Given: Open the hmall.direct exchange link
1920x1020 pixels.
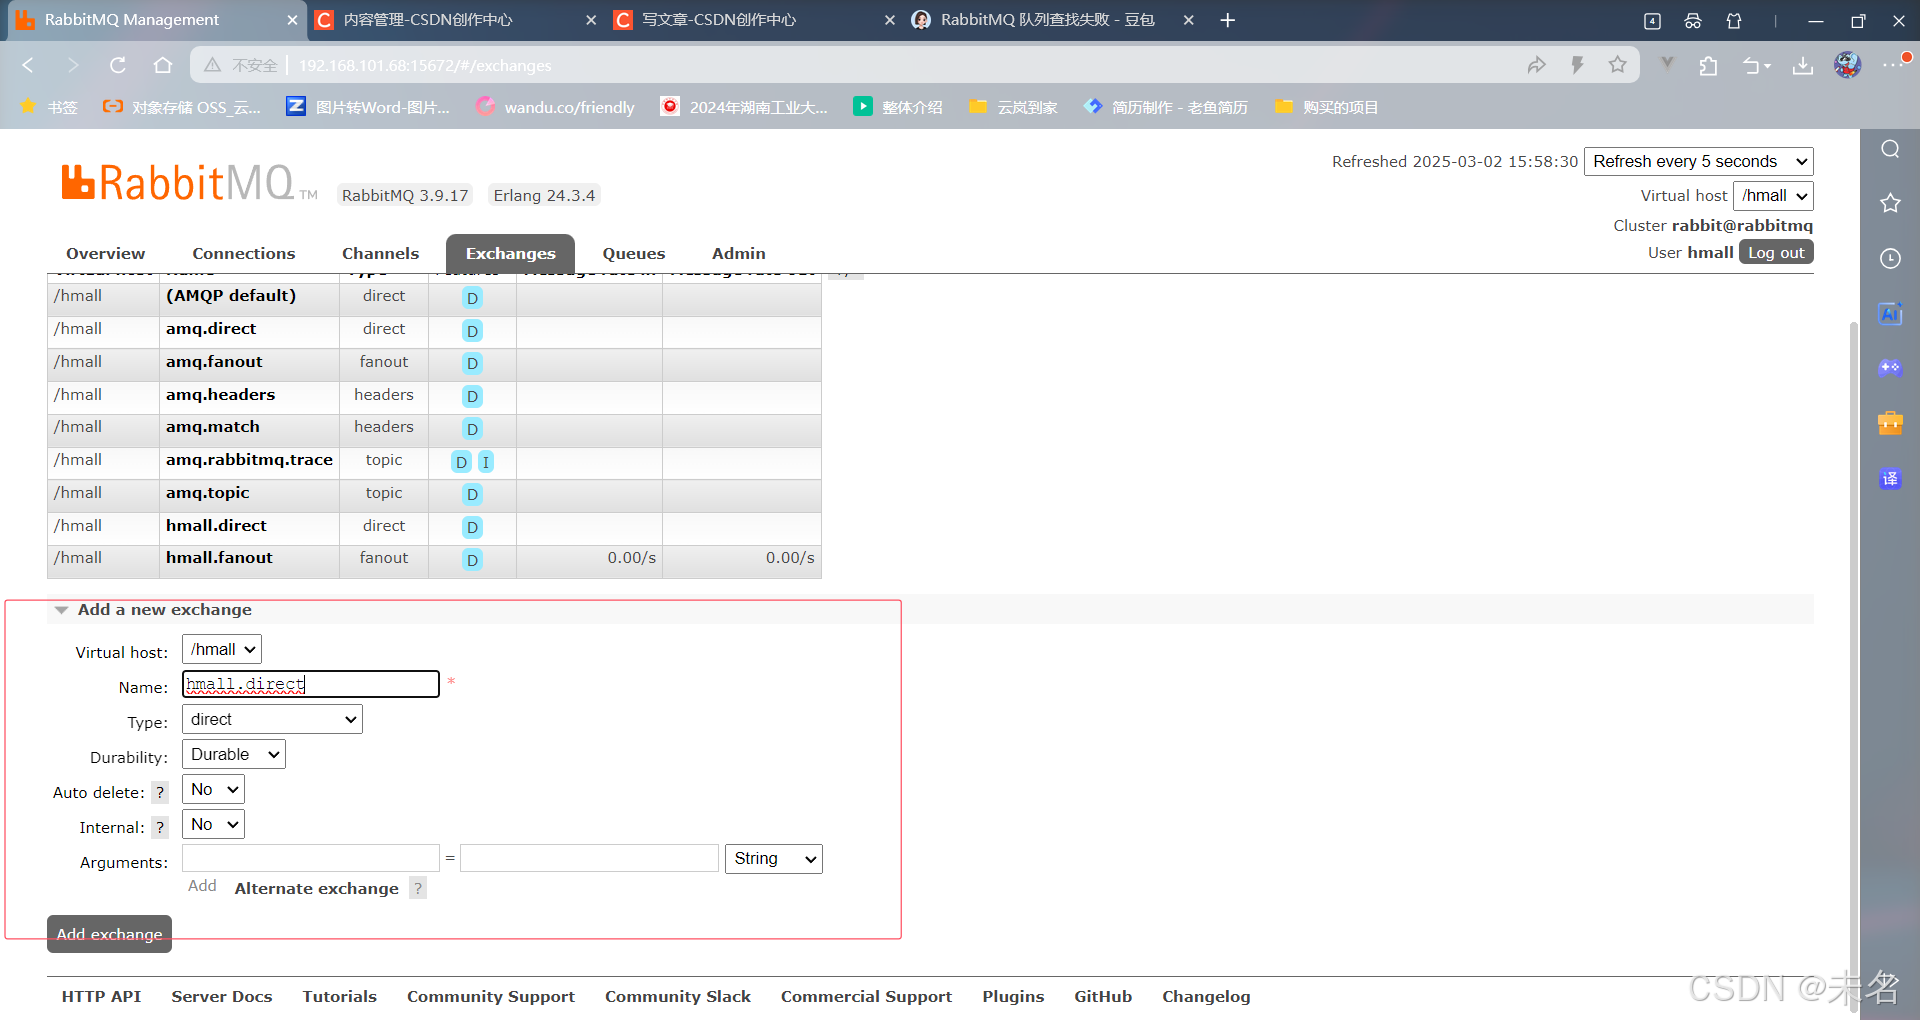Looking at the screenshot, I should coord(216,525).
